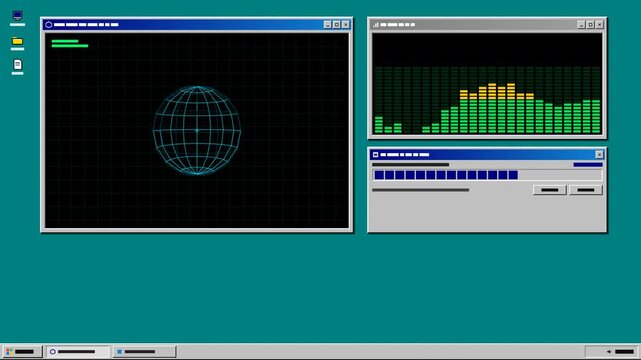
Task: Click the signal bars icon in the equalizer window title
Action: 376,25
